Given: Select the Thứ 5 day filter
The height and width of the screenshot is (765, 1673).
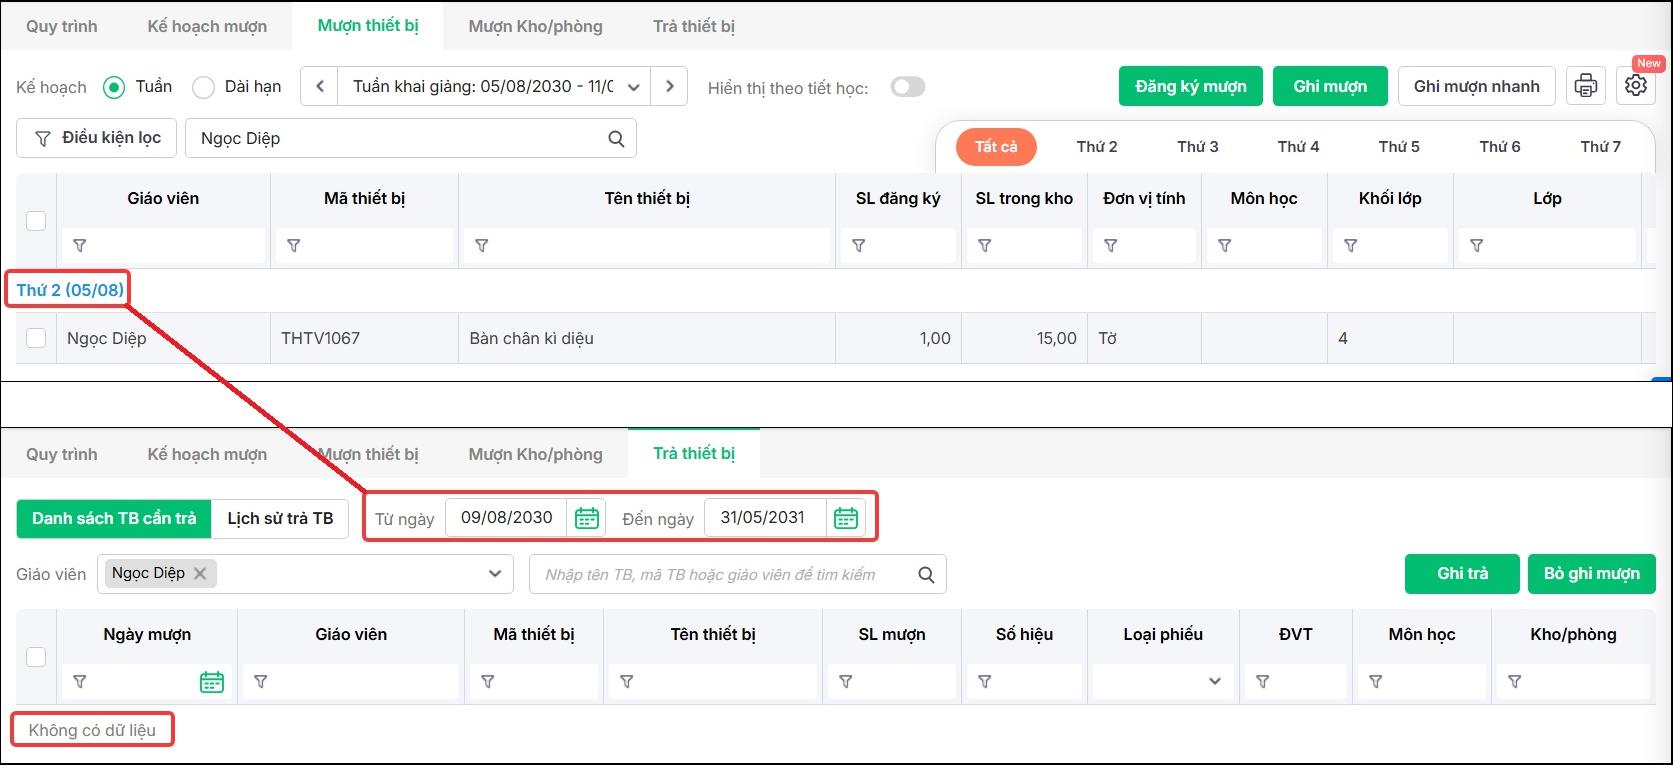Looking at the screenshot, I should (1399, 147).
